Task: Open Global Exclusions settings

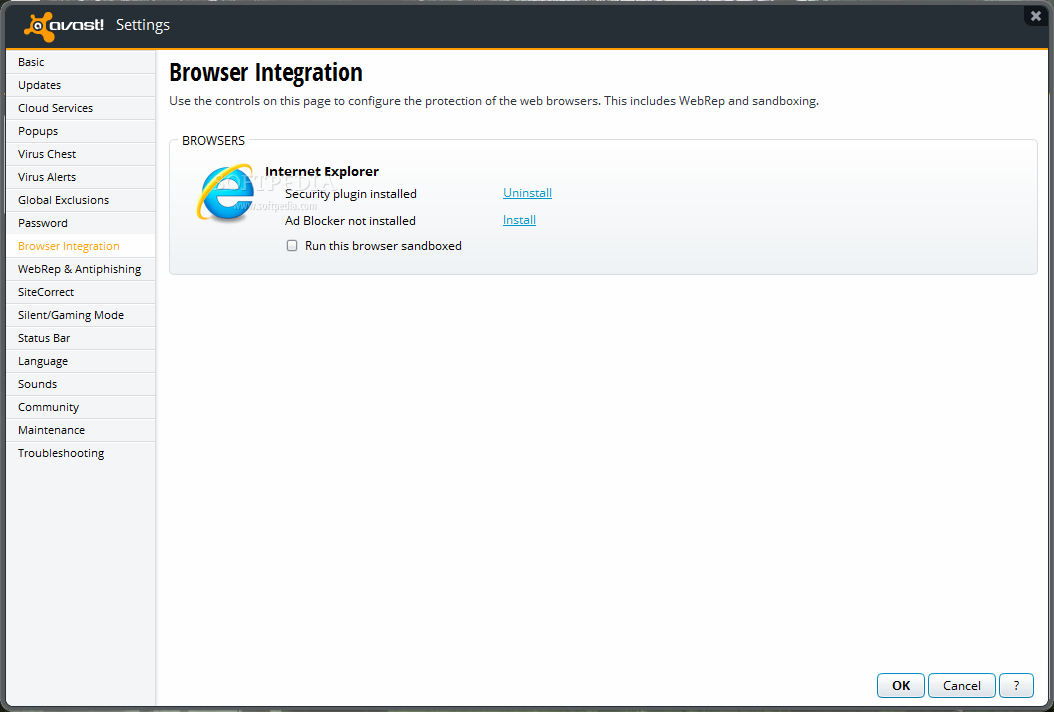Action: pyautogui.click(x=81, y=200)
